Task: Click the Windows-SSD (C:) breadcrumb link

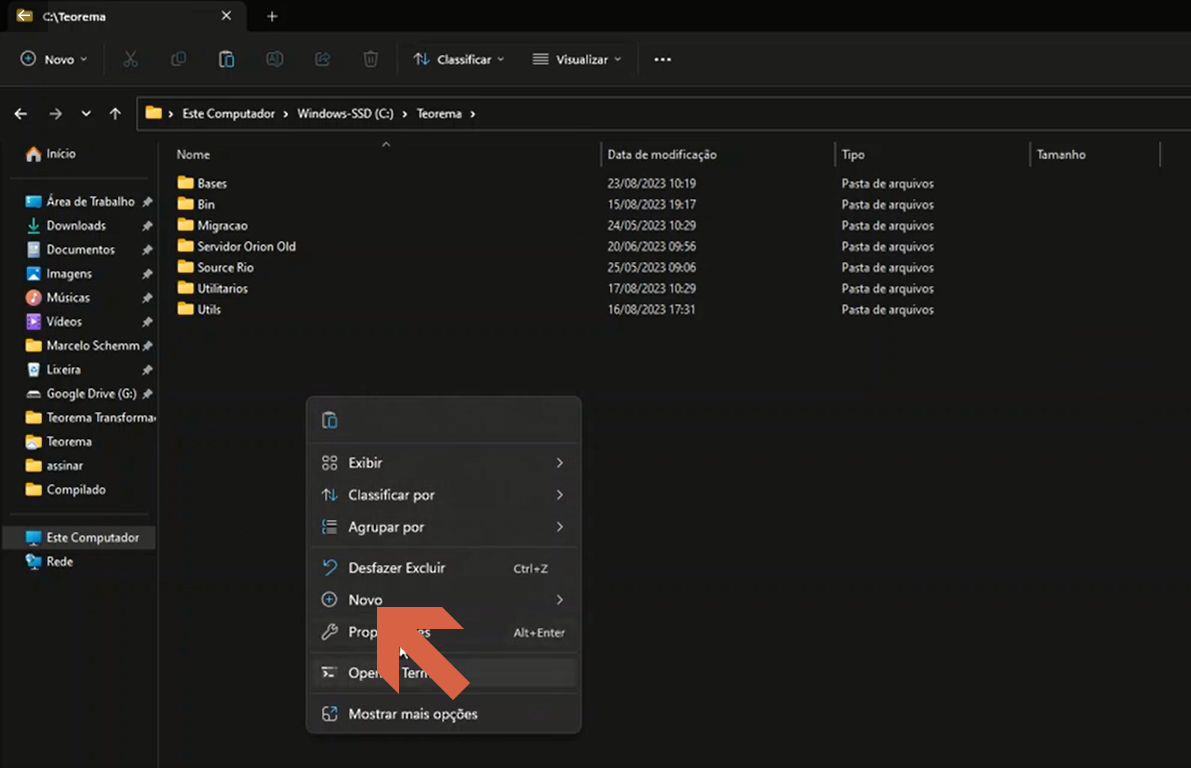Action: (345, 113)
